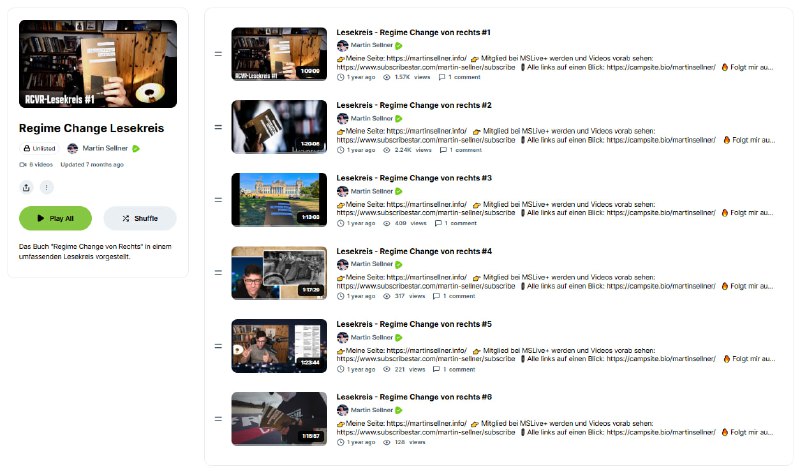
Task: Click the verified badge in playlist sidebar
Action: point(136,148)
